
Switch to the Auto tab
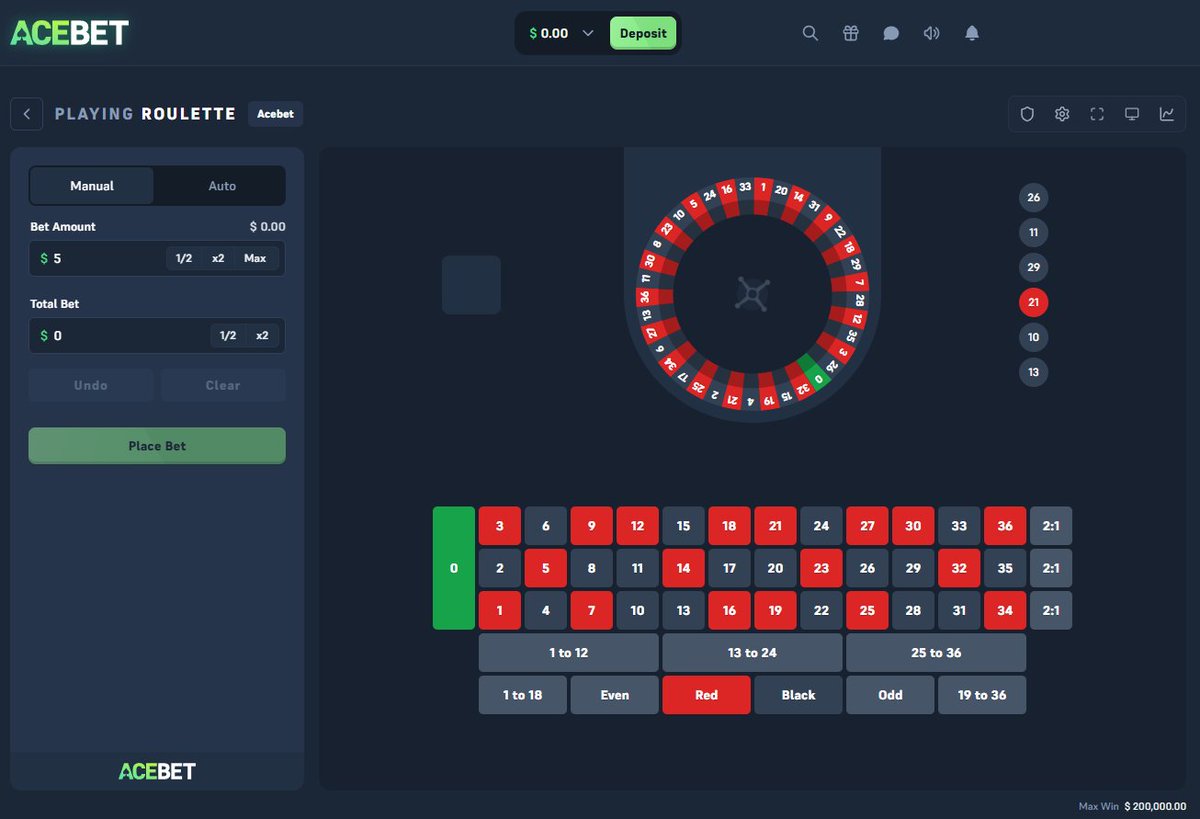[222, 186]
